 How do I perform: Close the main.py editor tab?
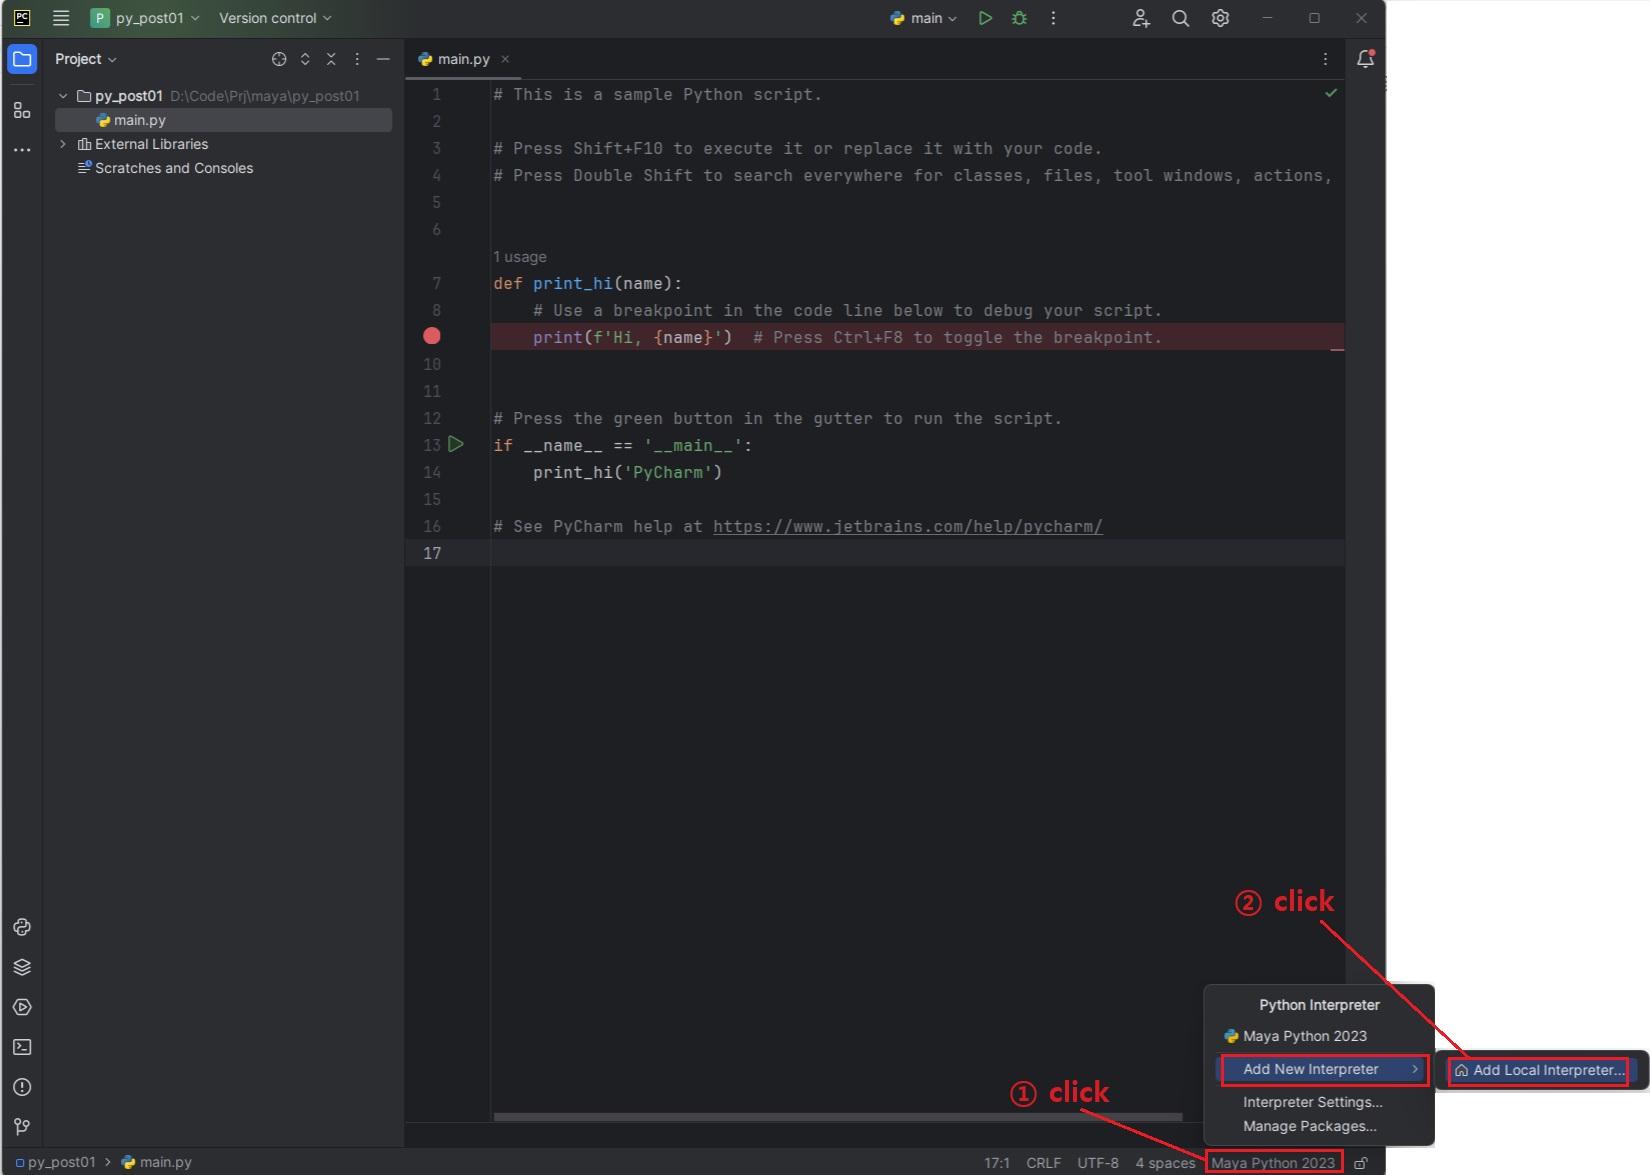tap(505, 59)
